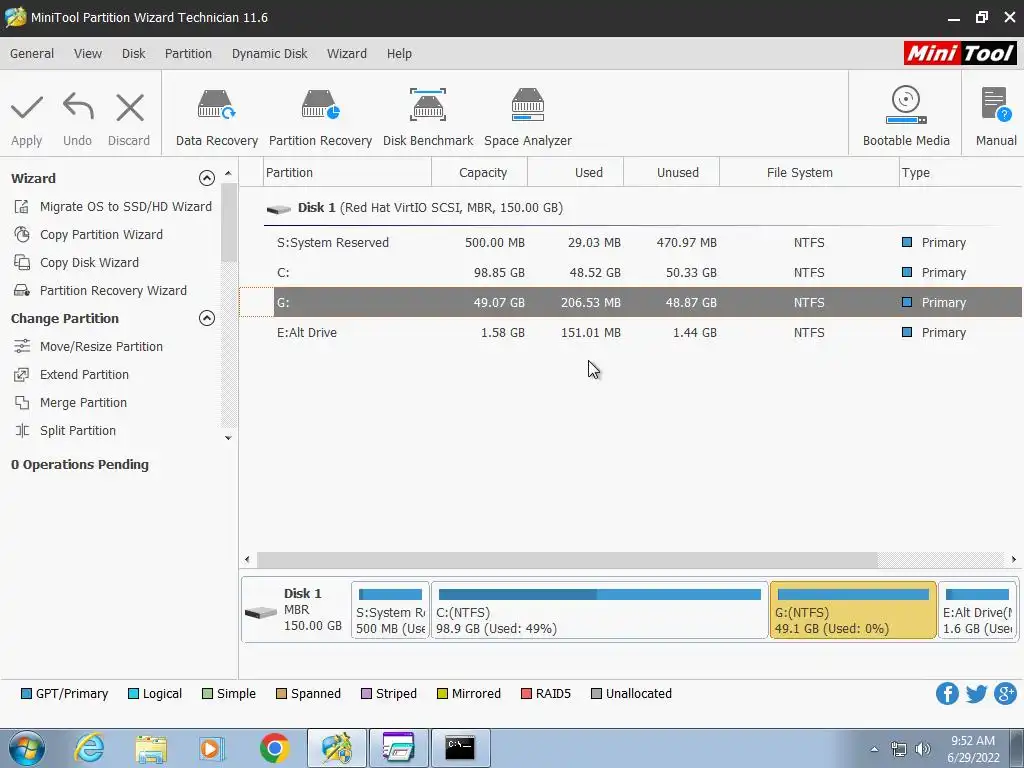Open the Wizard menu
This screenshot has height=768, width=1024.
[347, 54]
